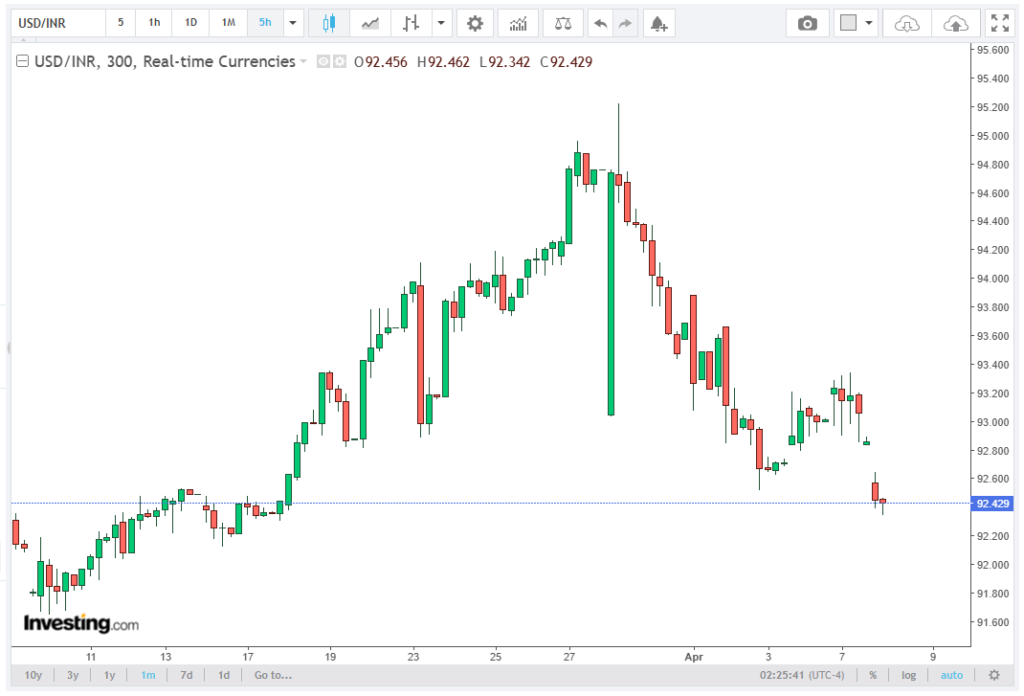Click the Go to... date button
Screen dimensions: 1024x696
point(273,675)
